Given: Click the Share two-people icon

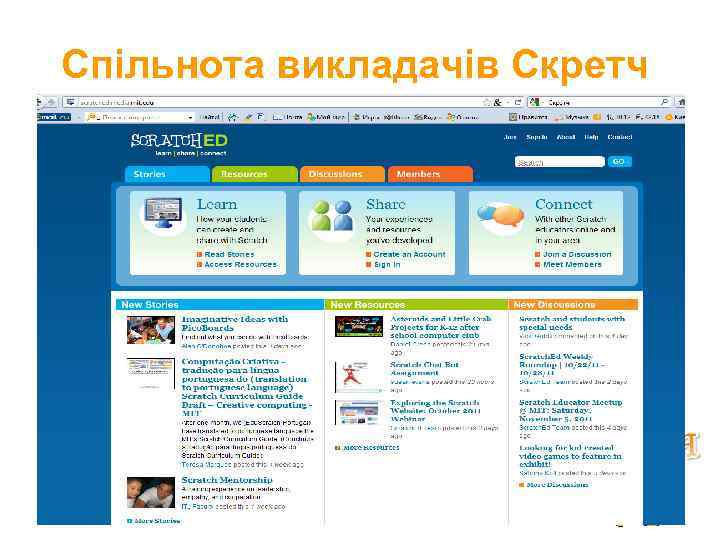Looking at the screenshot, I should (332, 215).
